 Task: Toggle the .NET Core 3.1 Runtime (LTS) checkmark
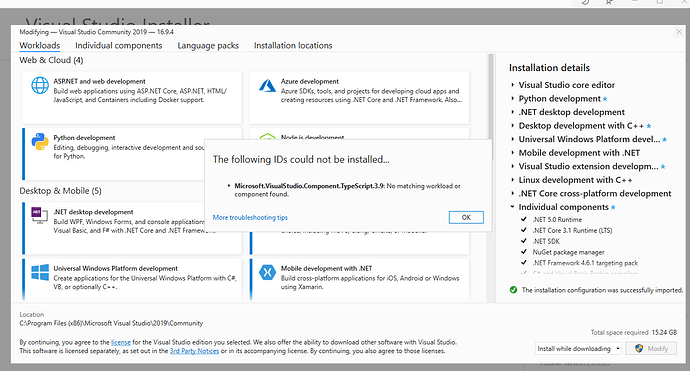(524, 230)
